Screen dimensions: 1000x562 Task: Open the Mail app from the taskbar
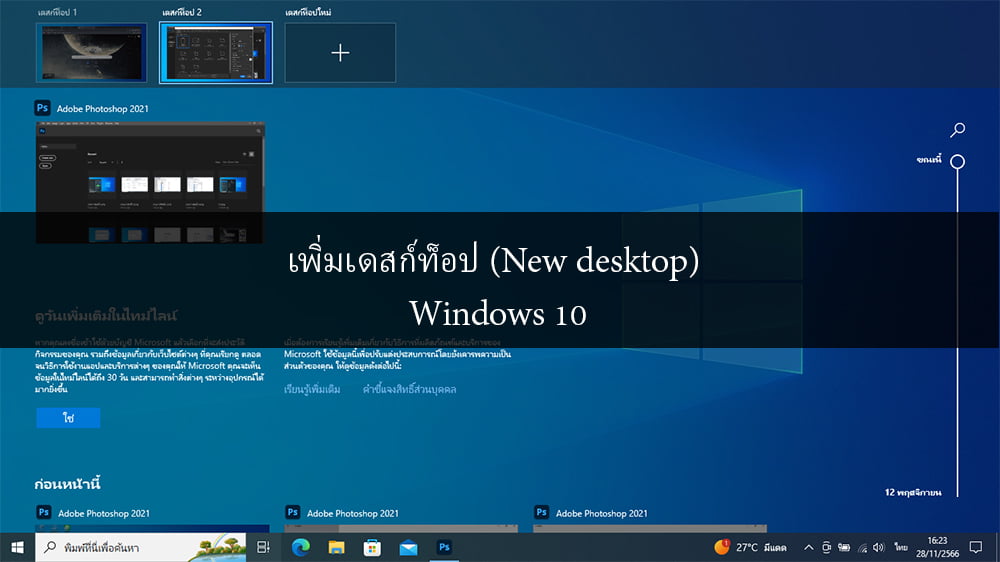point(408,547)
